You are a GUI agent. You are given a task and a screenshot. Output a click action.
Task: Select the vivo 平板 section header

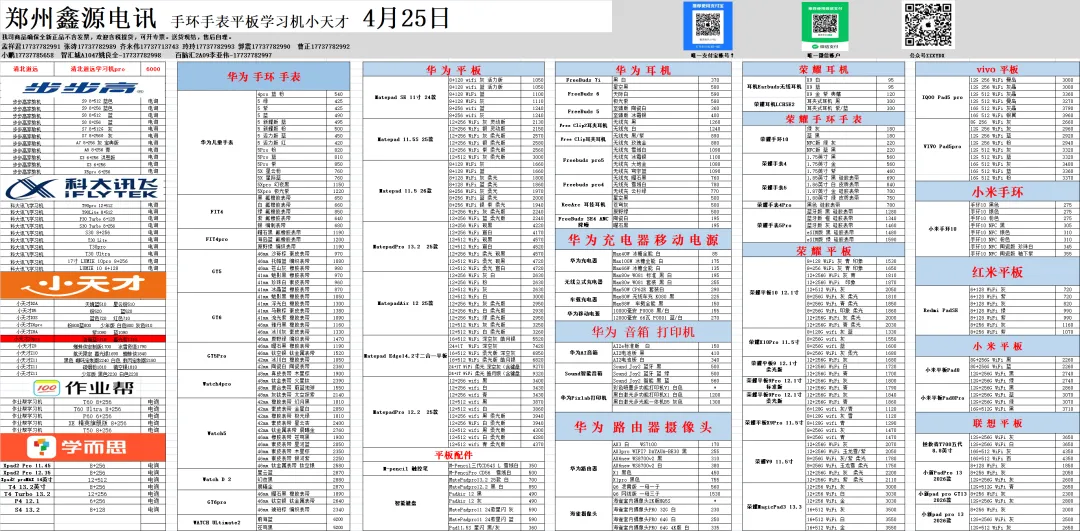coord(997,70)
